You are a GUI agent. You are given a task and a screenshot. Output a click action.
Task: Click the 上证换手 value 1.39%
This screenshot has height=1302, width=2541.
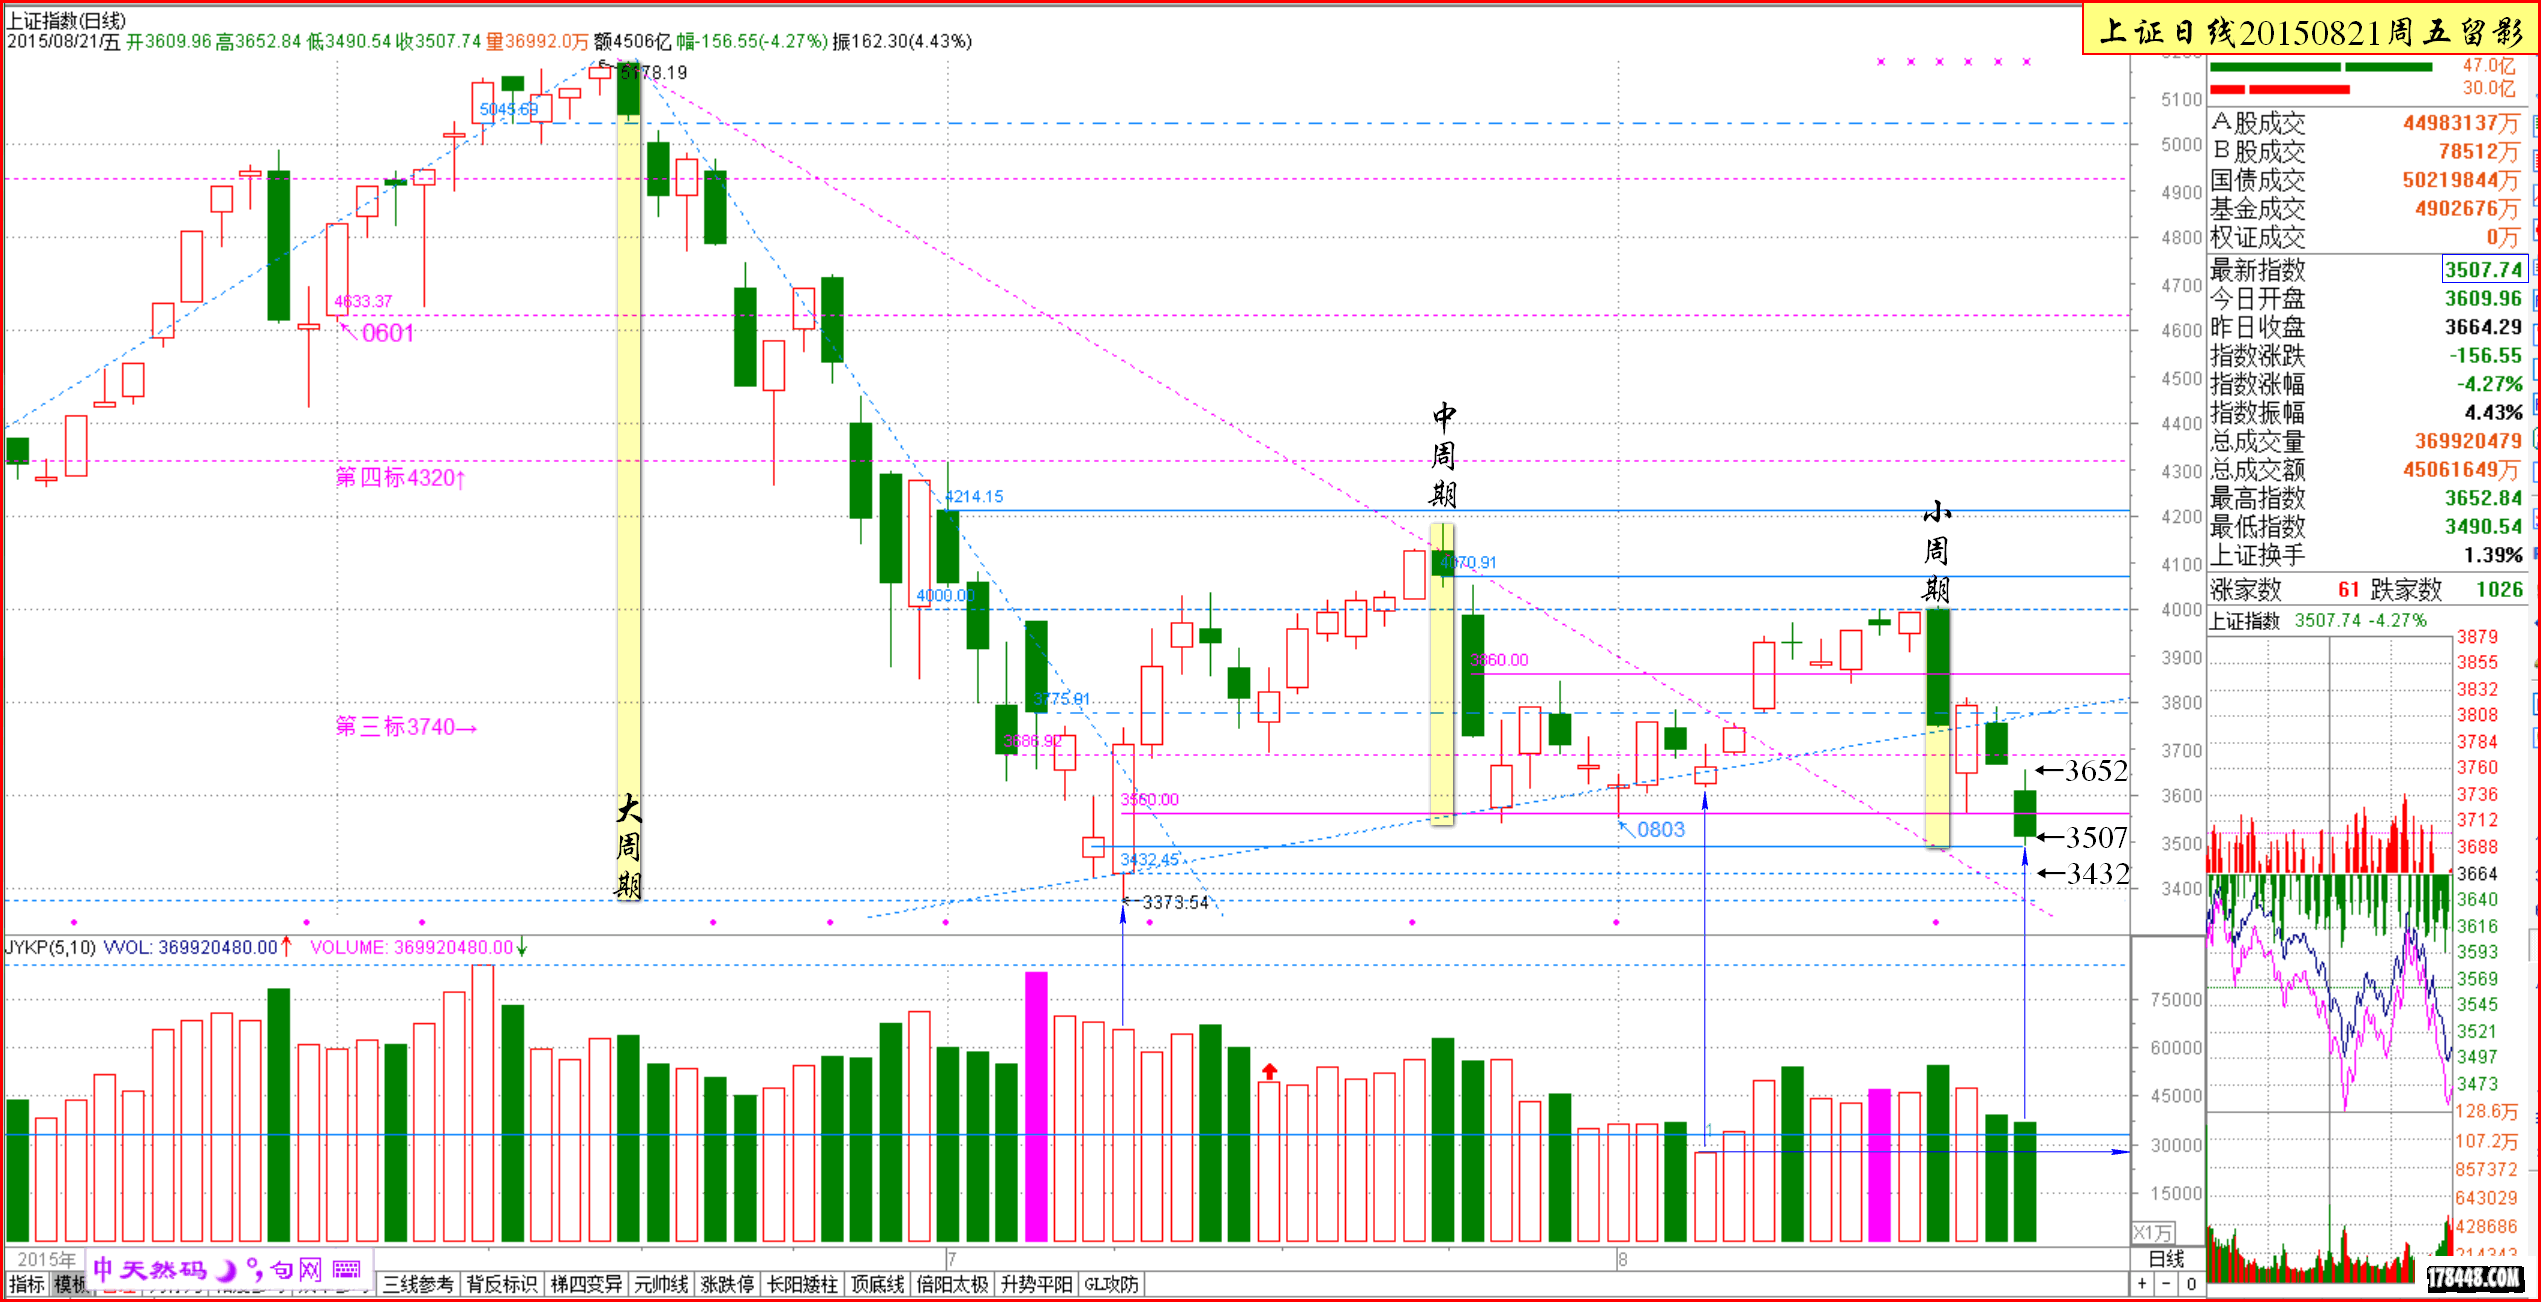click(2493, 555)
